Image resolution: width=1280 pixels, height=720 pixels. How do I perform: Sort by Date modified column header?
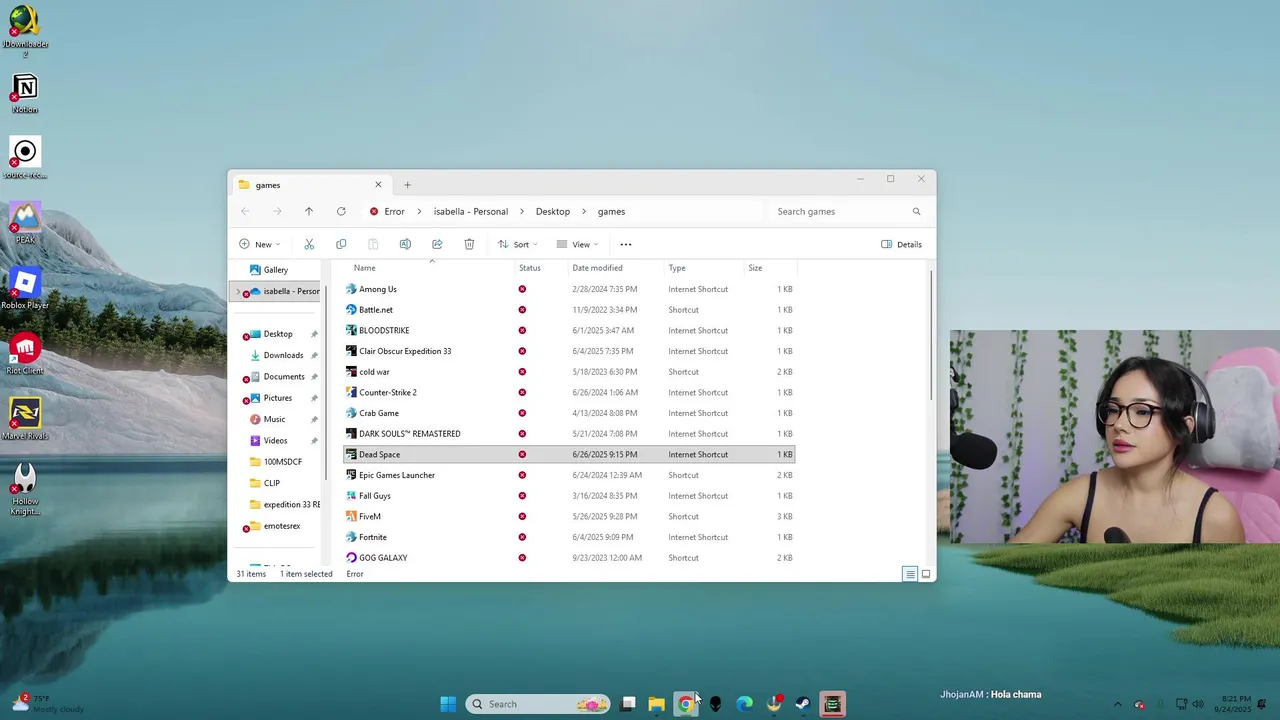(x=597, y=268)
